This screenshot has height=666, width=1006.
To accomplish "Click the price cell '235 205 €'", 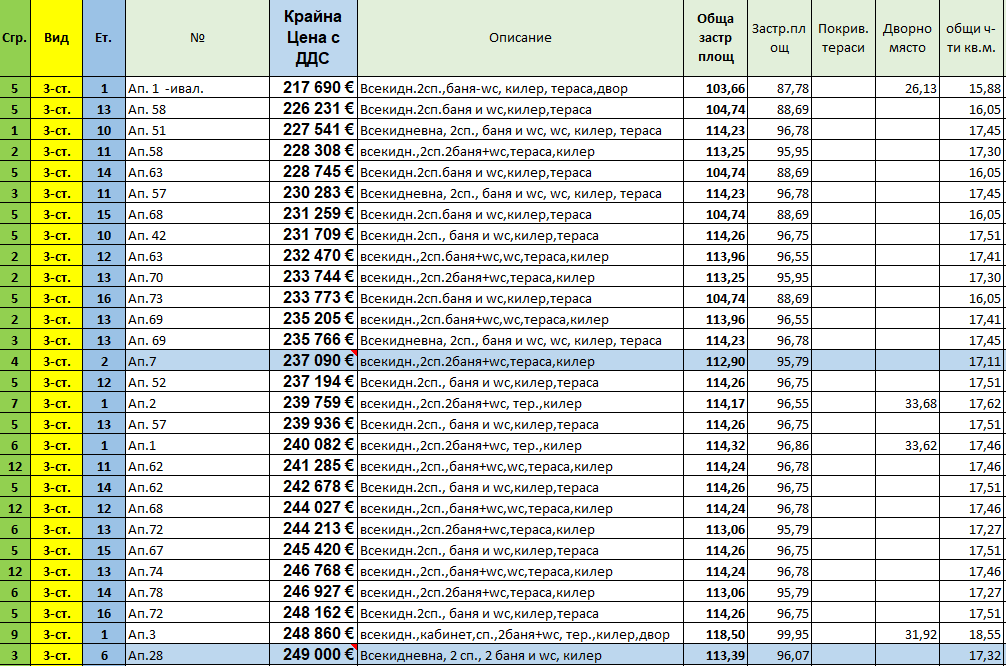I will click(313, 319).
